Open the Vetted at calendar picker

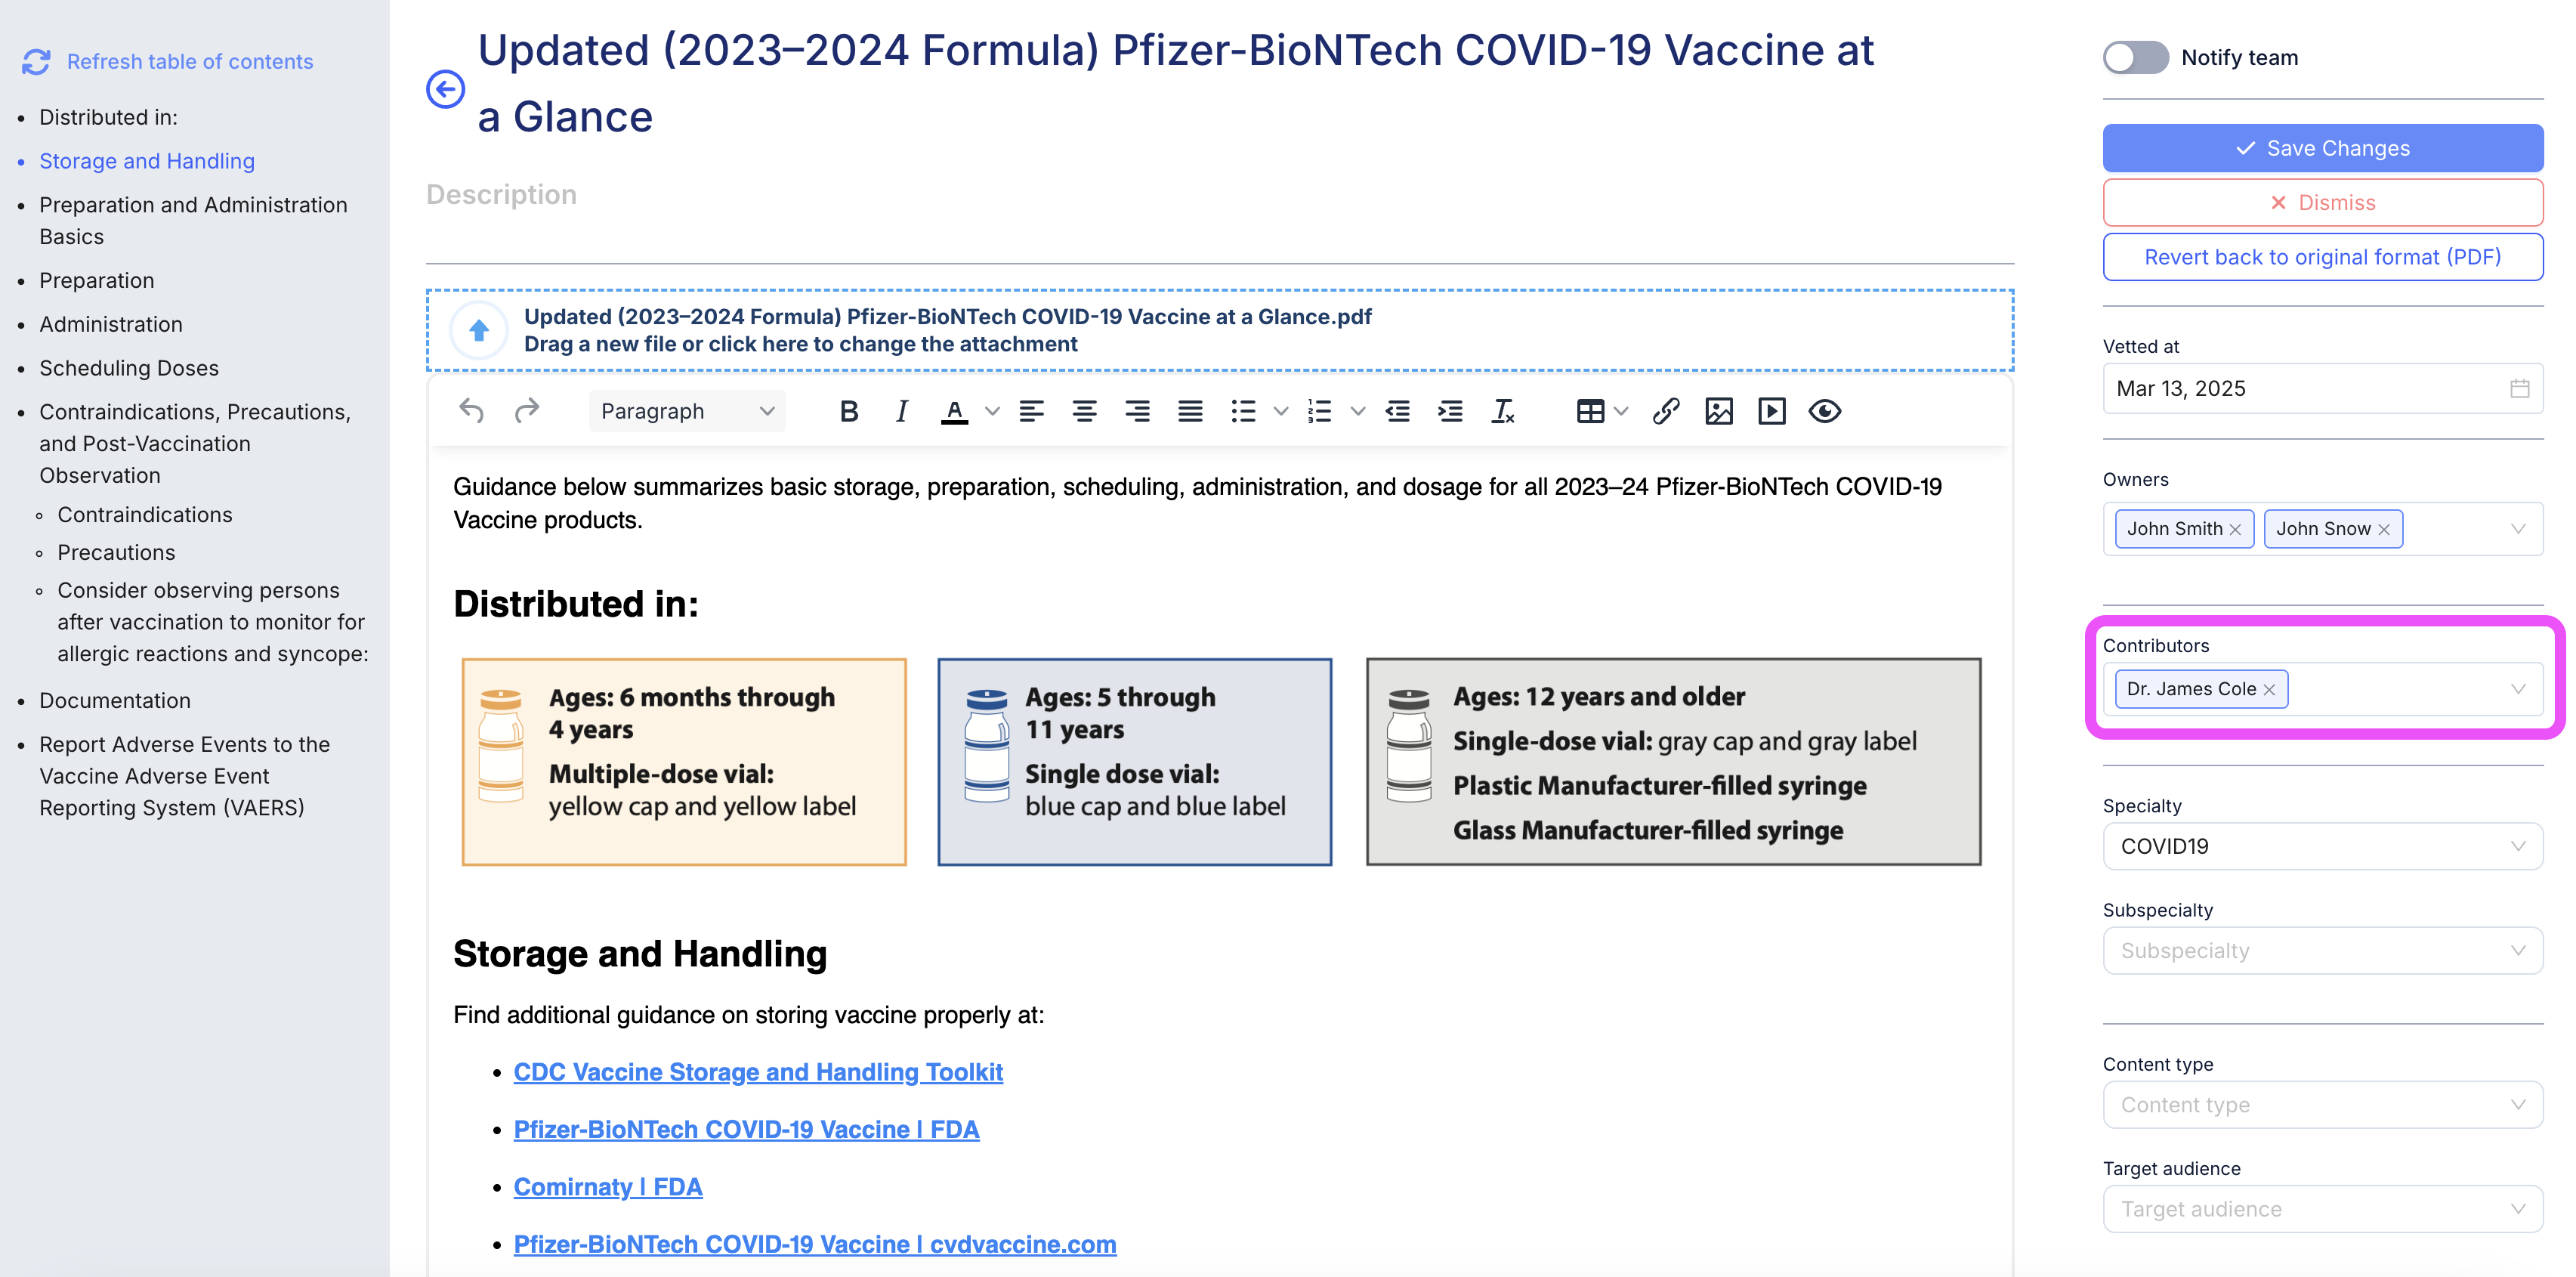coord(2520,388)
